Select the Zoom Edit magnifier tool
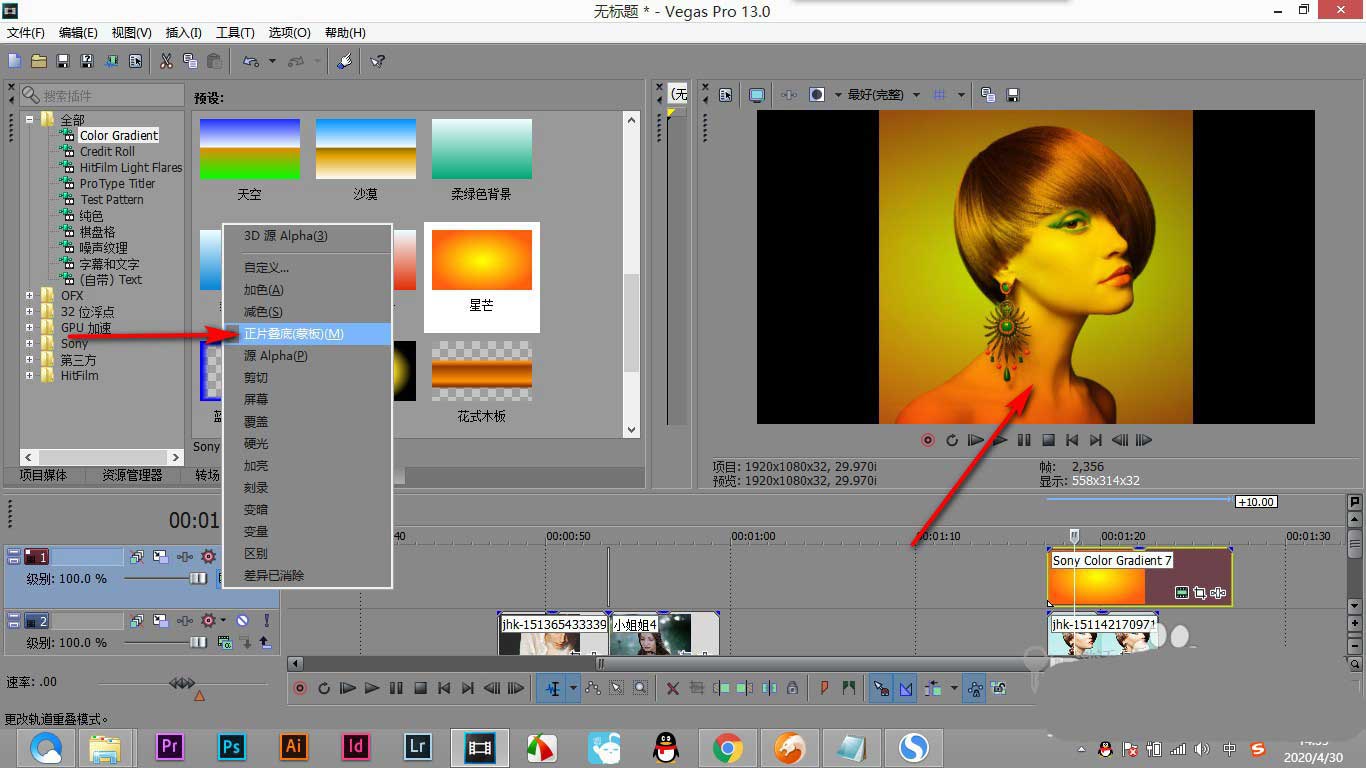 [x=641, y=688]
